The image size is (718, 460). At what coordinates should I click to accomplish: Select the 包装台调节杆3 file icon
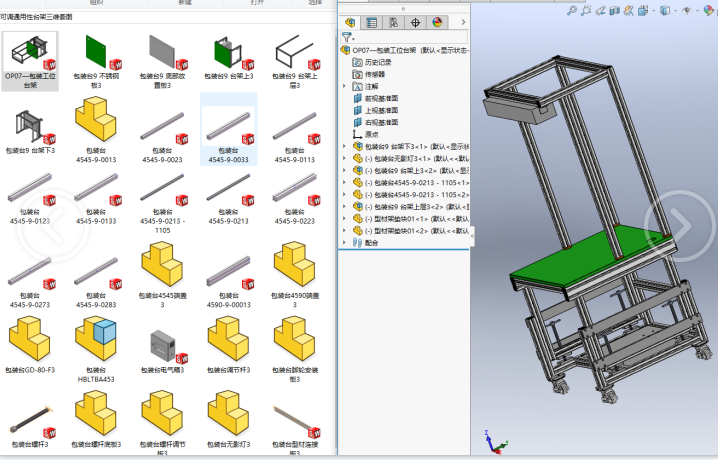[x=228, y=339]
